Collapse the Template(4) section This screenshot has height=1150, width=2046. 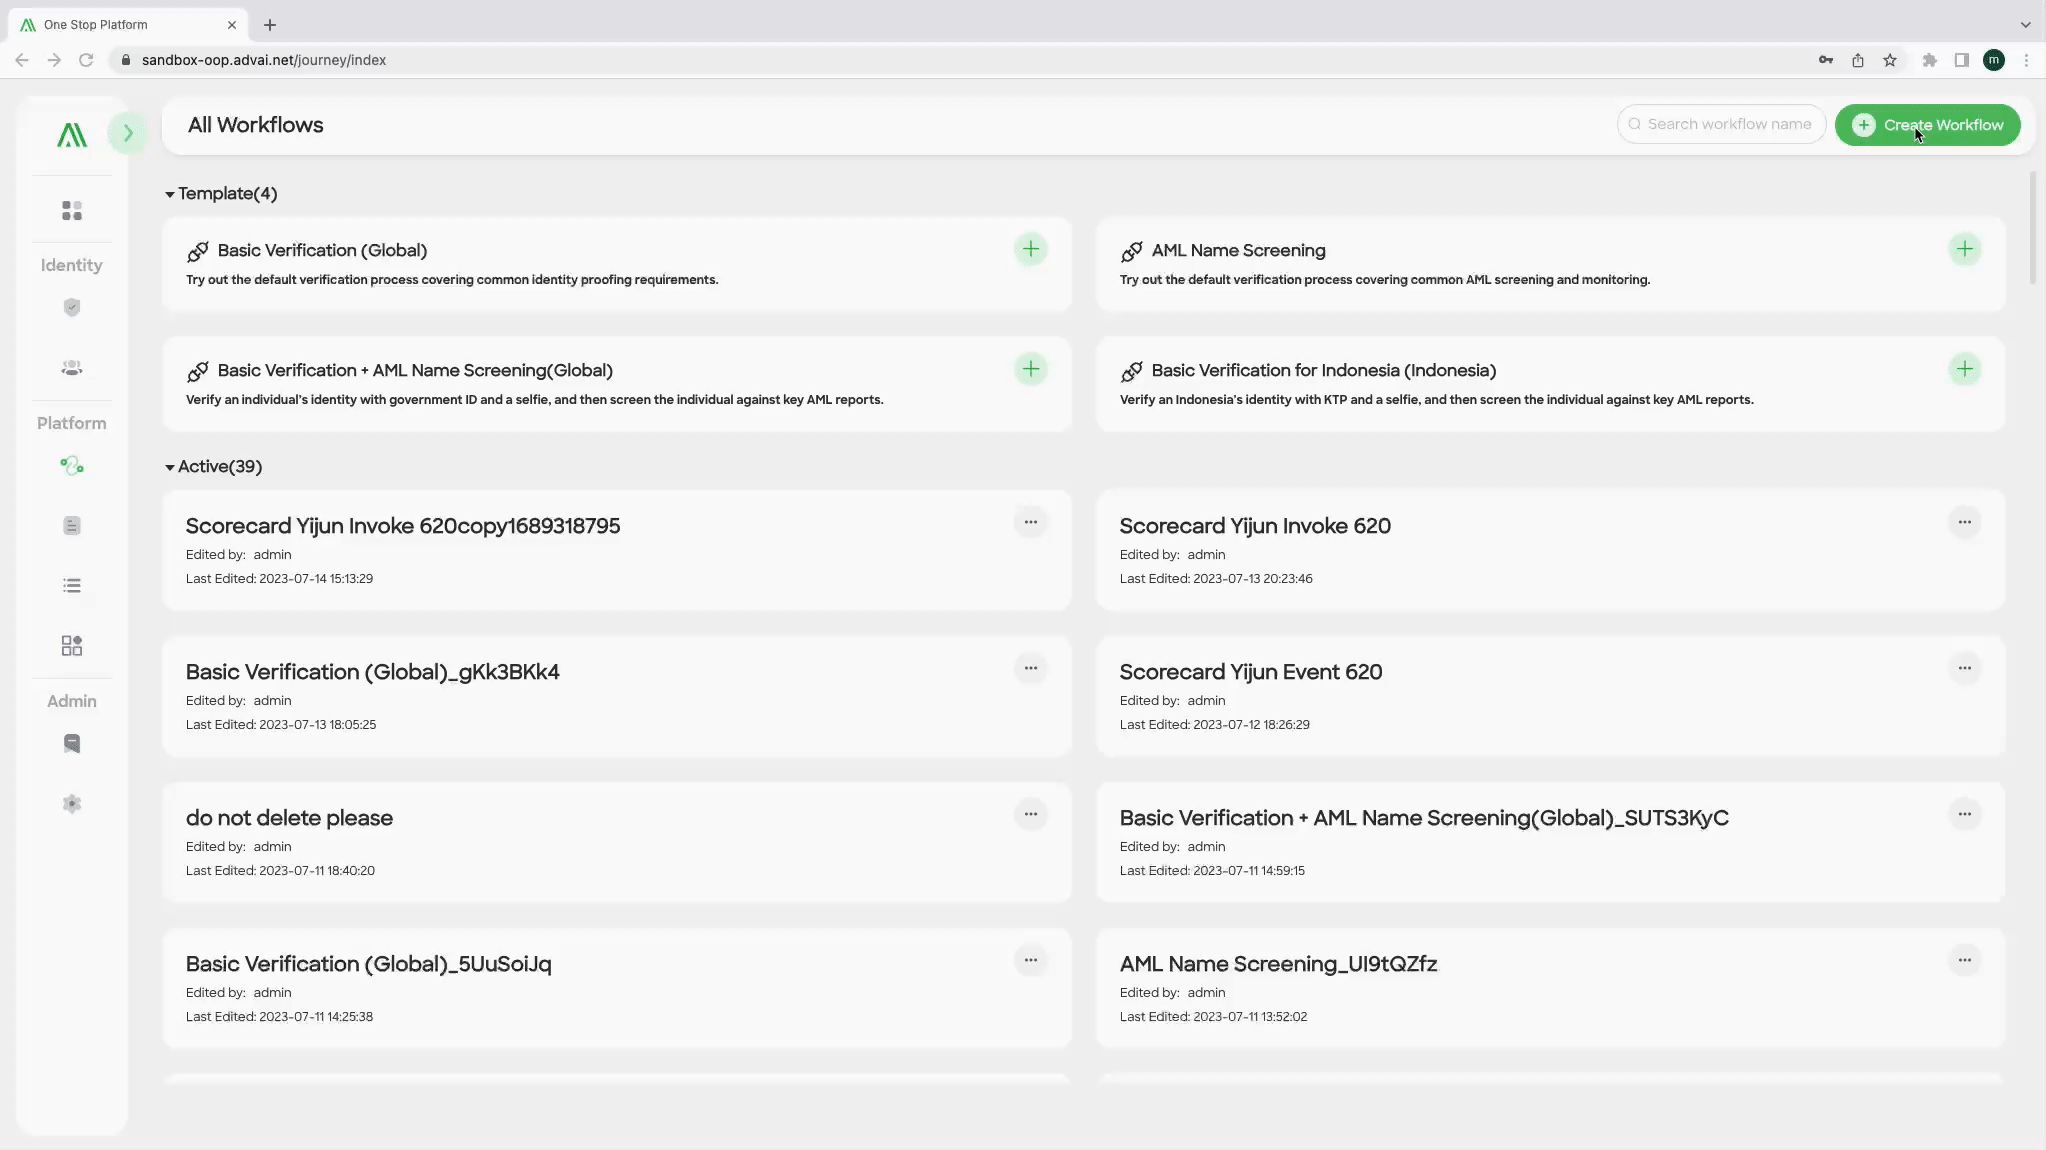point(170,194)
